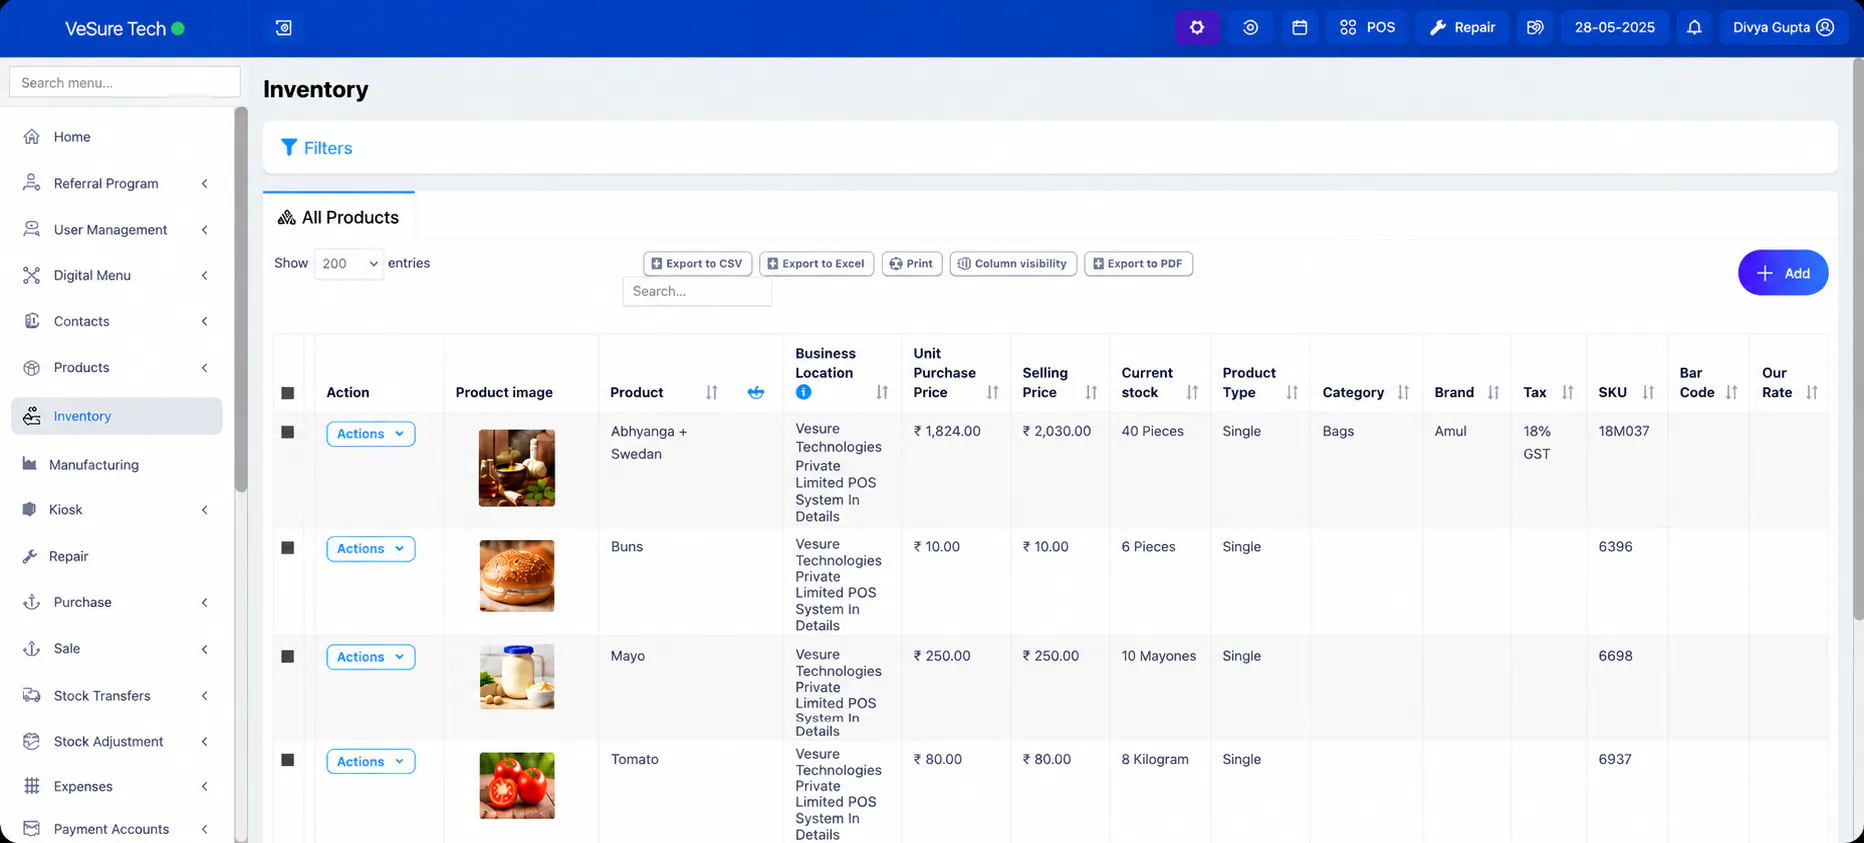Toggle the select-all checkbox in the table header
The width and height of the screenshot is (1864, 843).
[288, 393]
